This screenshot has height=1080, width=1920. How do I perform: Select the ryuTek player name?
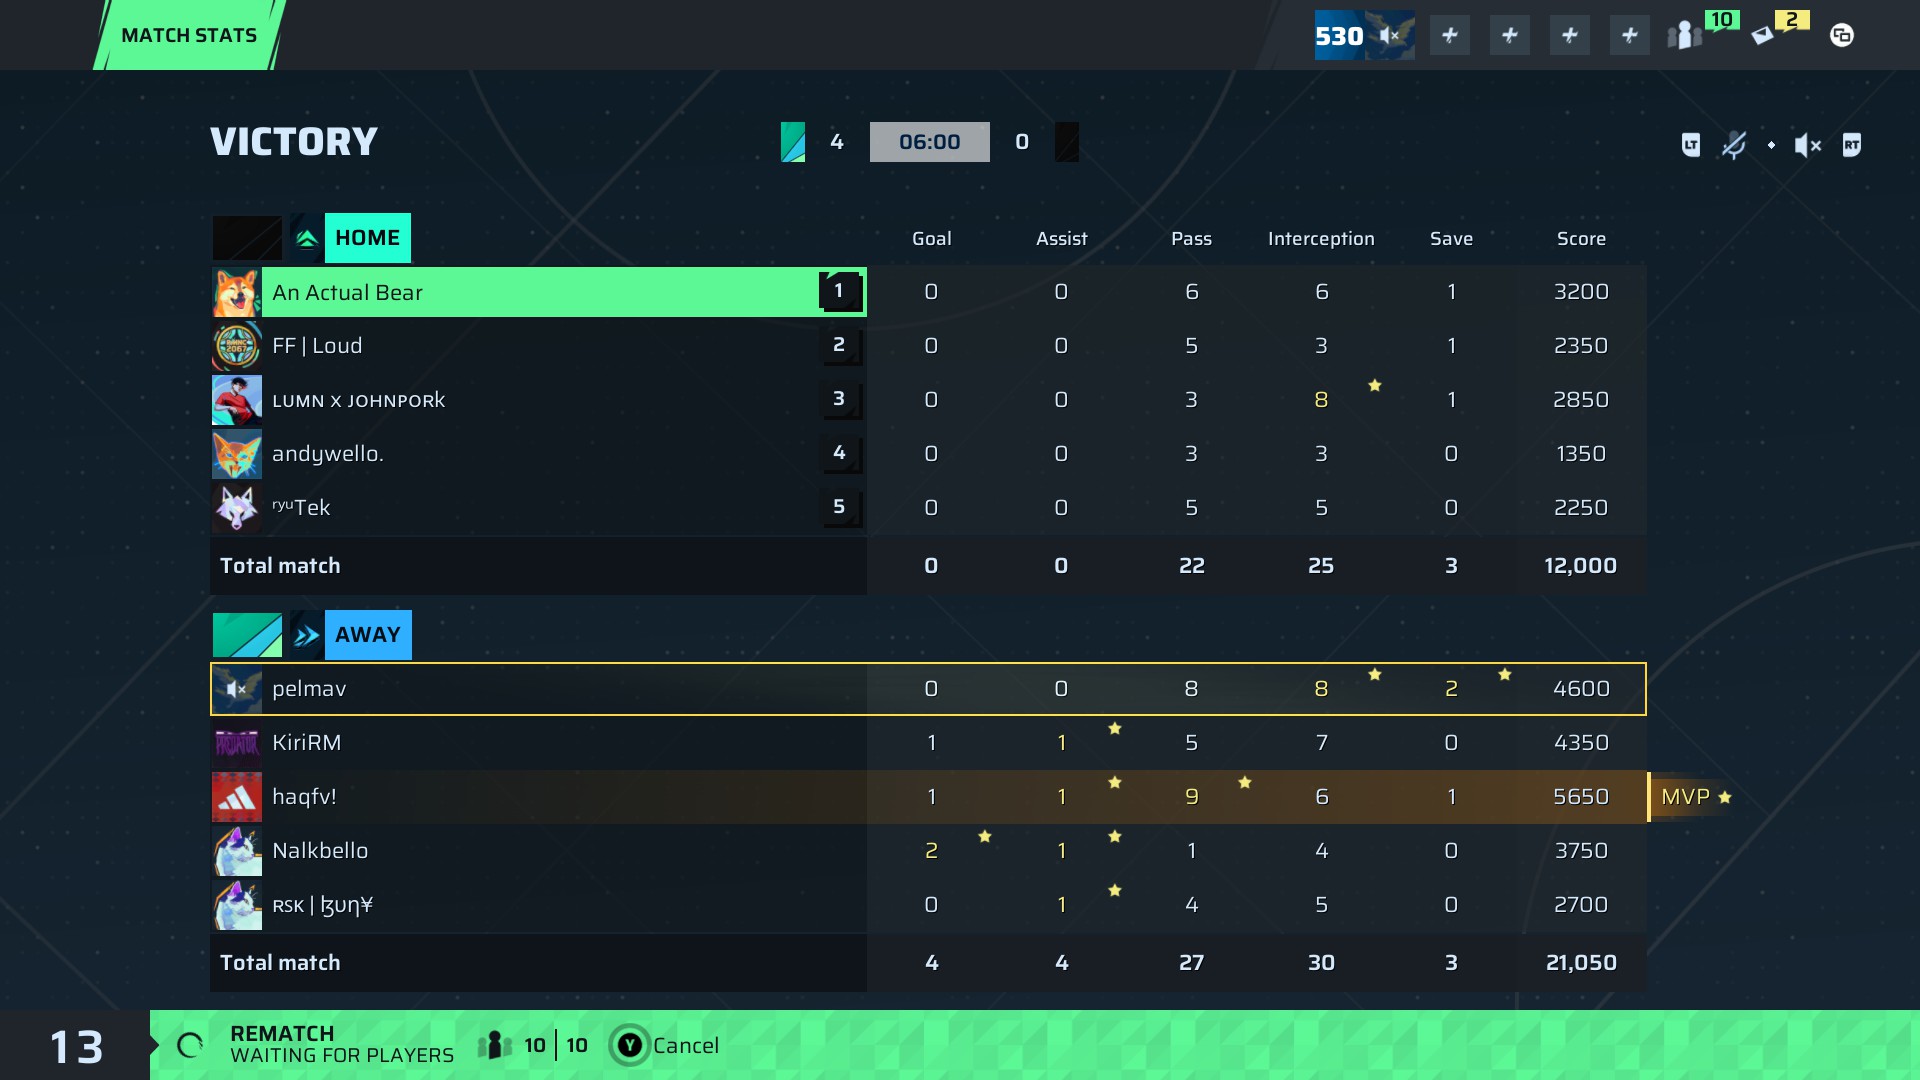click(301, 507)
